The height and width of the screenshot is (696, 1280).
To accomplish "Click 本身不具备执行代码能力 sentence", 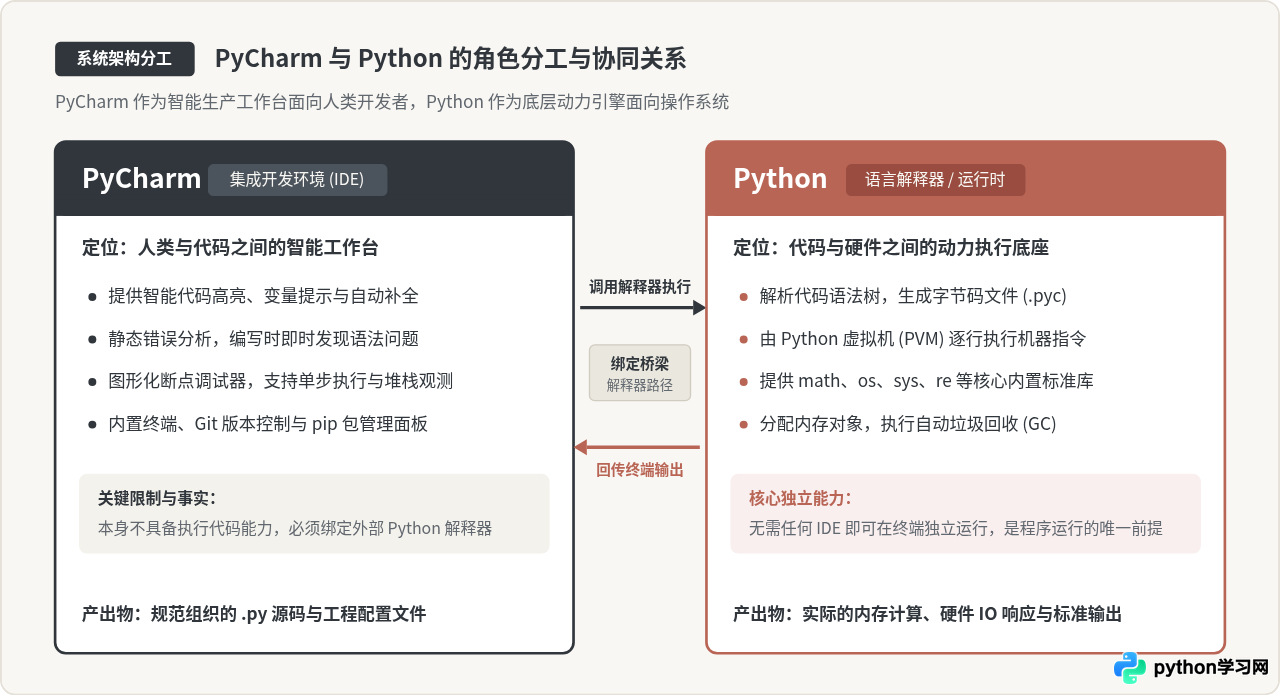I will pos(295,528).
